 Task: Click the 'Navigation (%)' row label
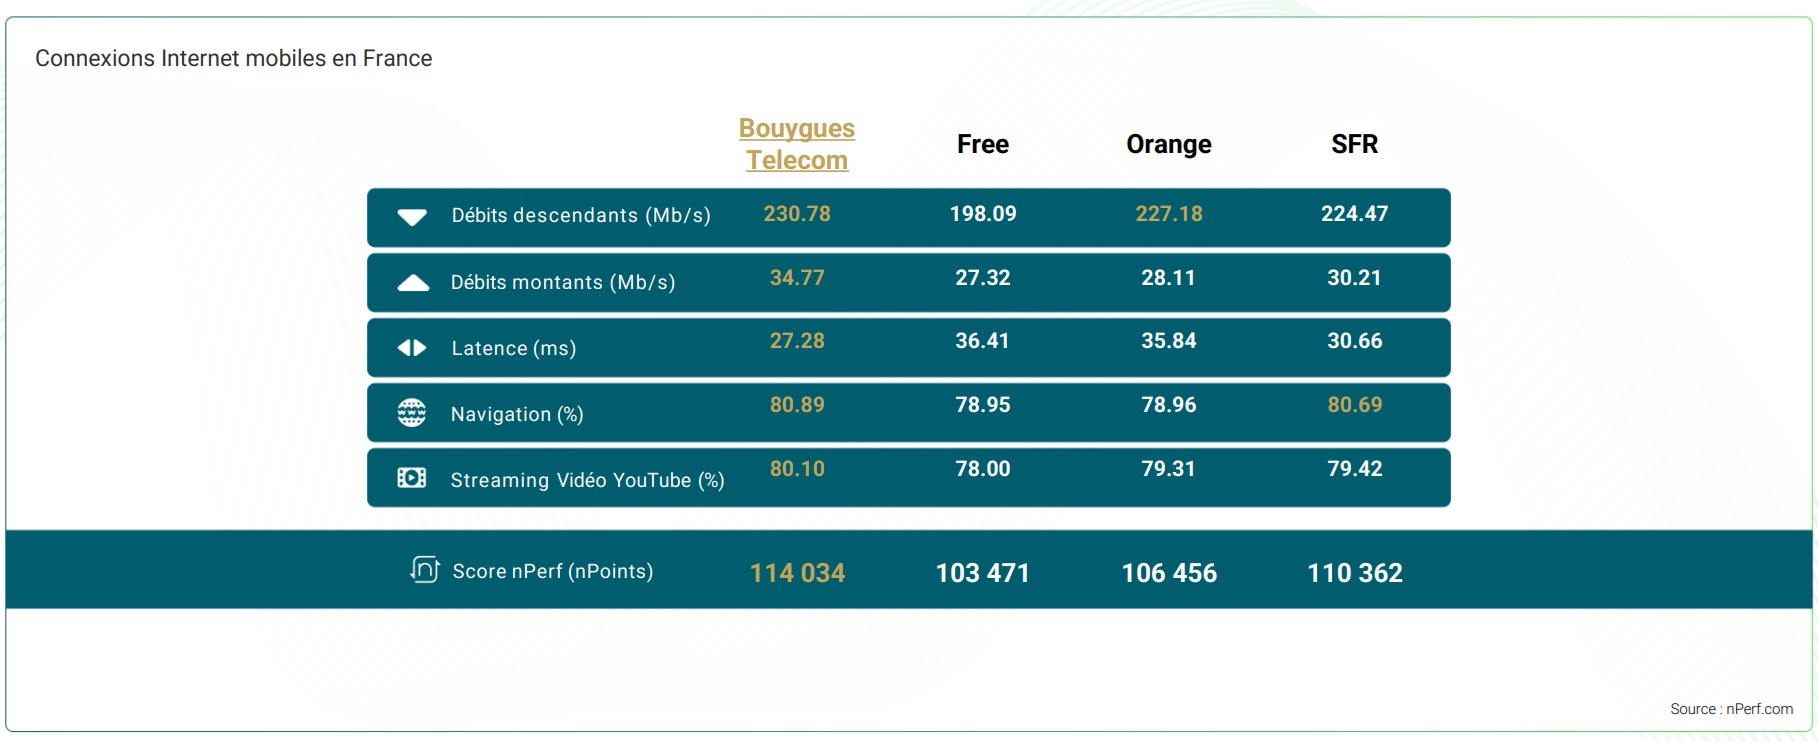(x=517, y=414)
